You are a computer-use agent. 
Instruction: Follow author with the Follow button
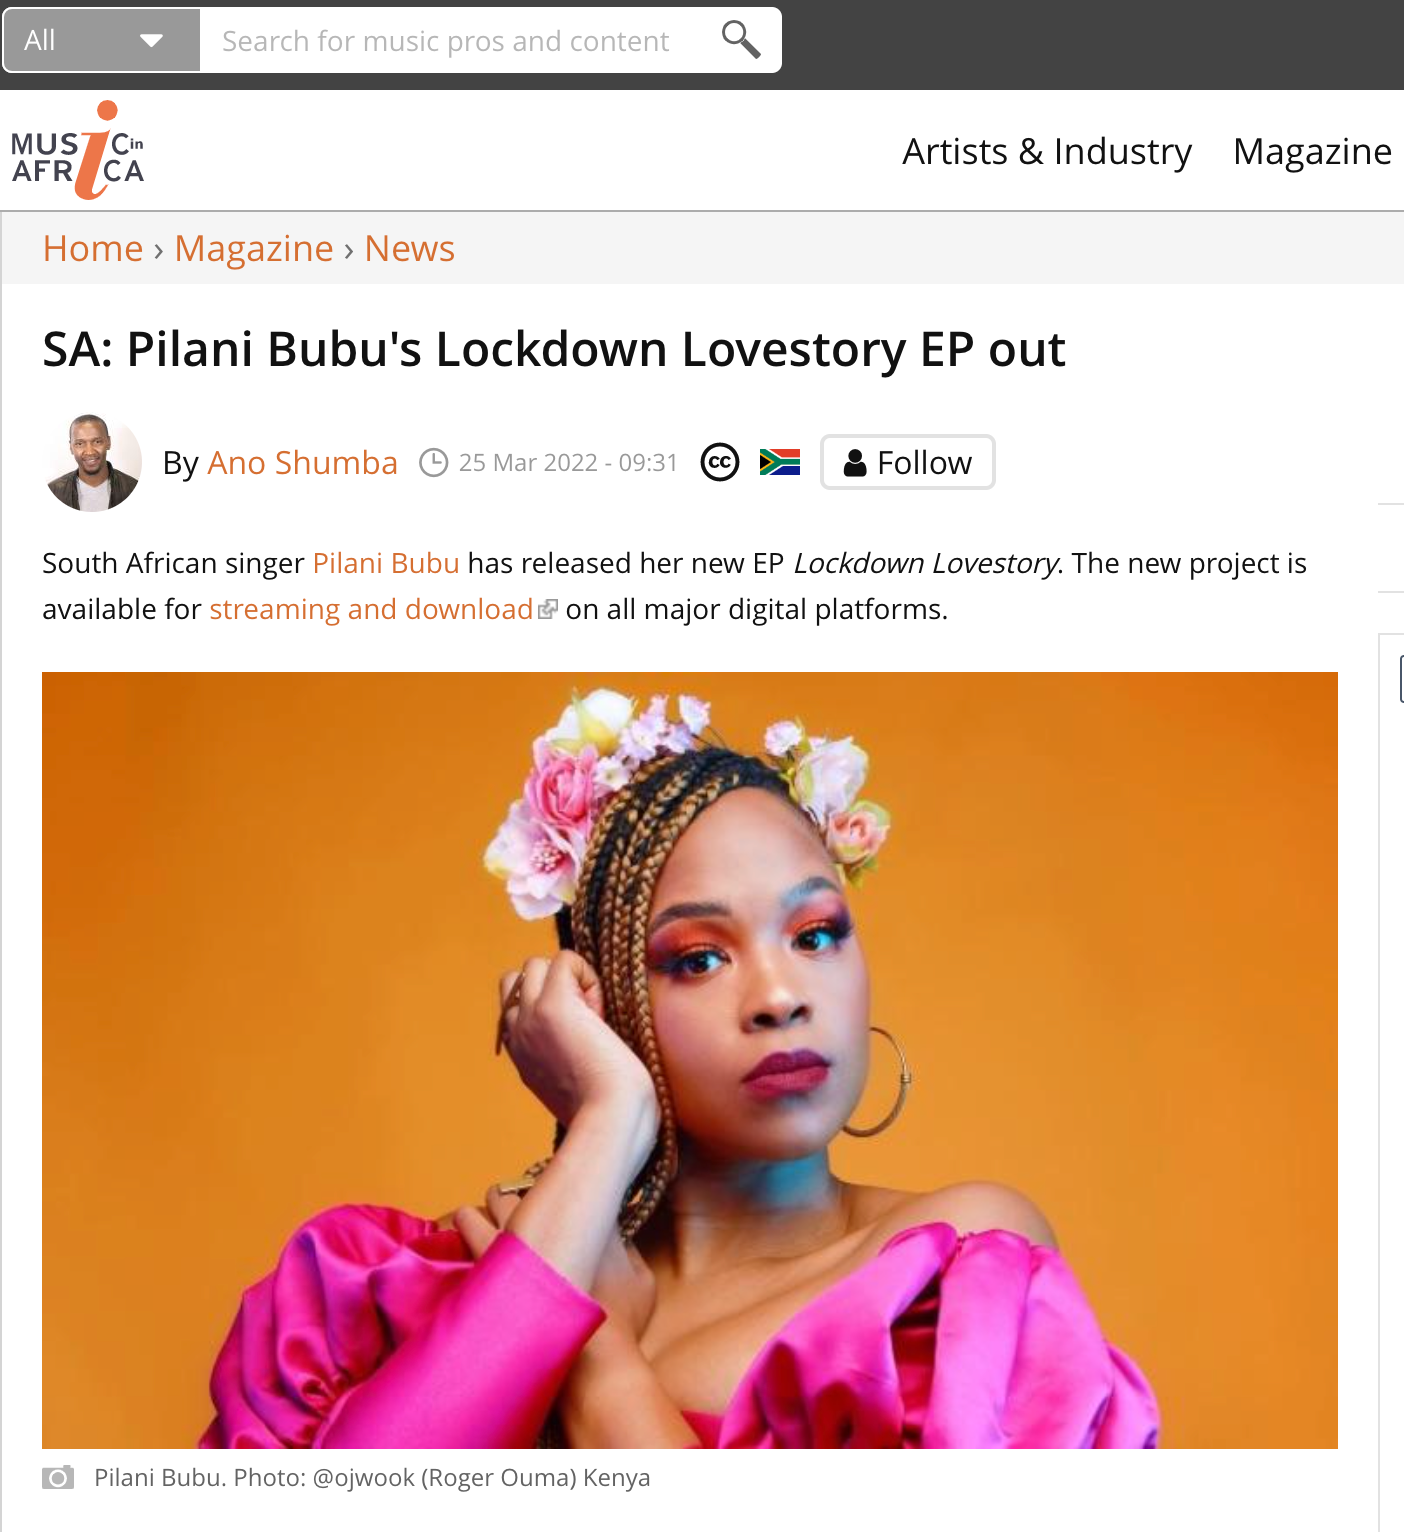908,462
